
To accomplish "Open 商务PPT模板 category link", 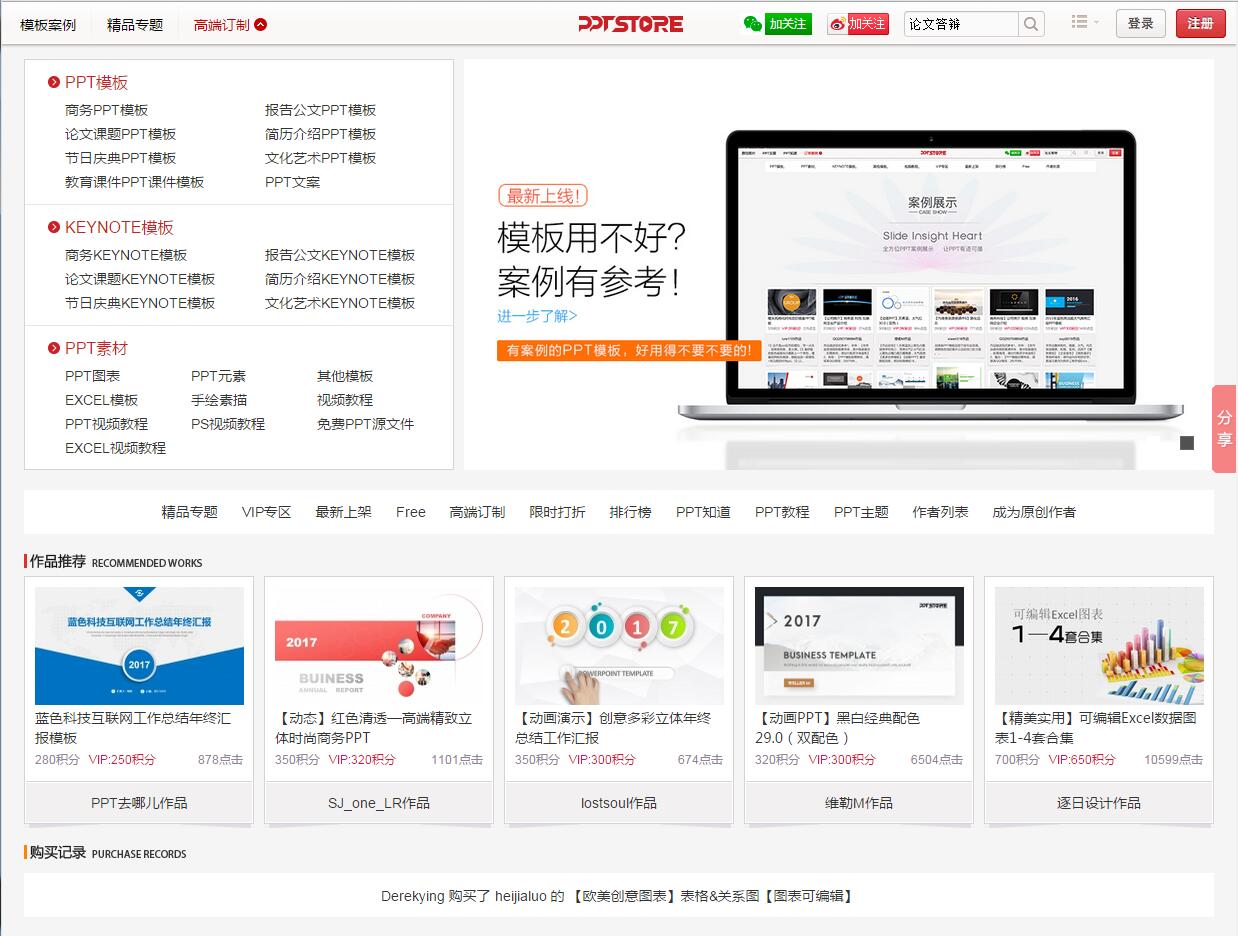I will tap(107, 110).
